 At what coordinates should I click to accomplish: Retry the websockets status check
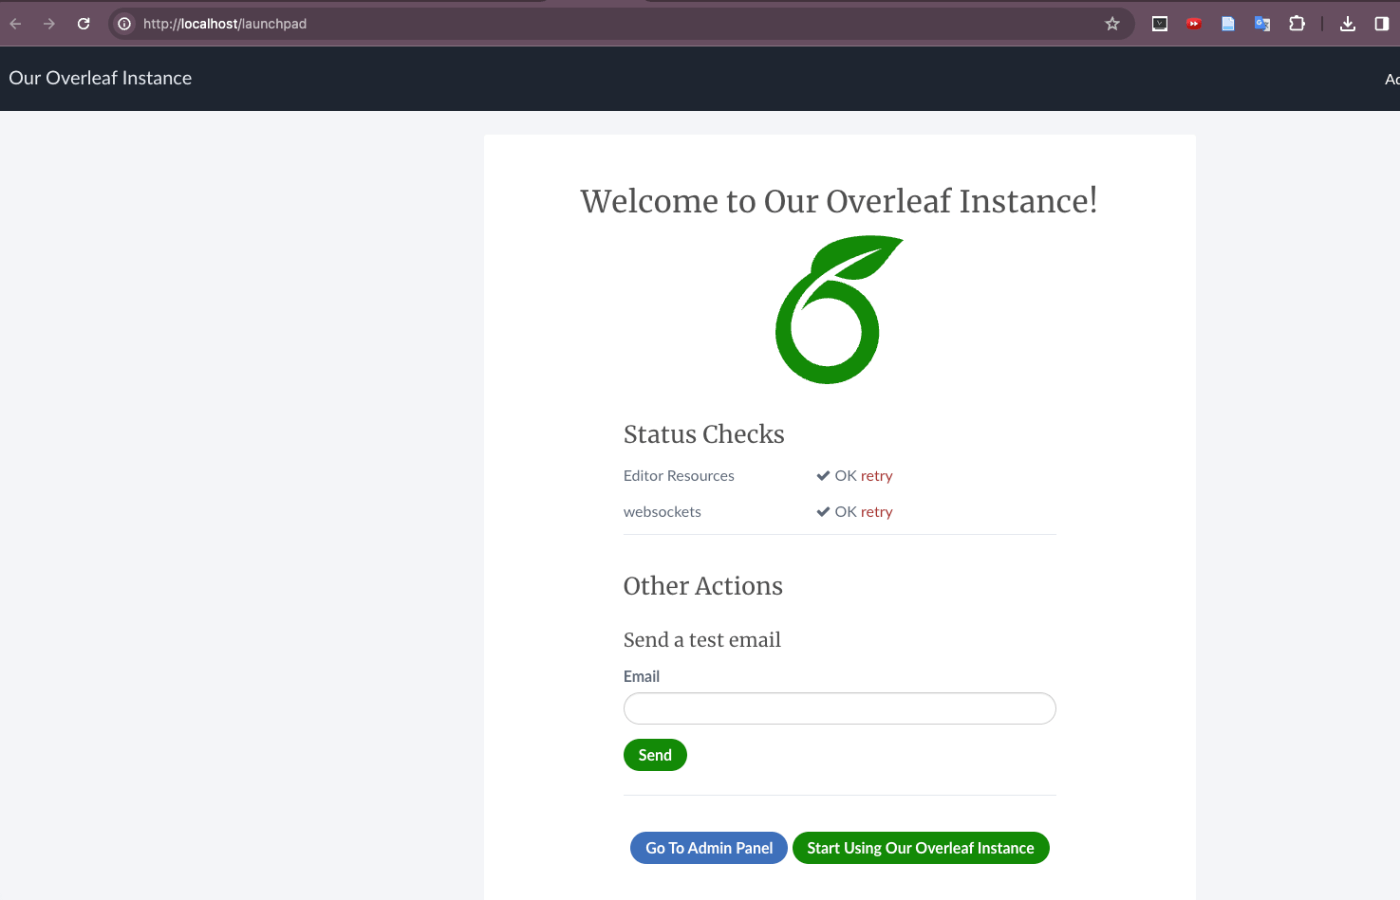(877, 512)
